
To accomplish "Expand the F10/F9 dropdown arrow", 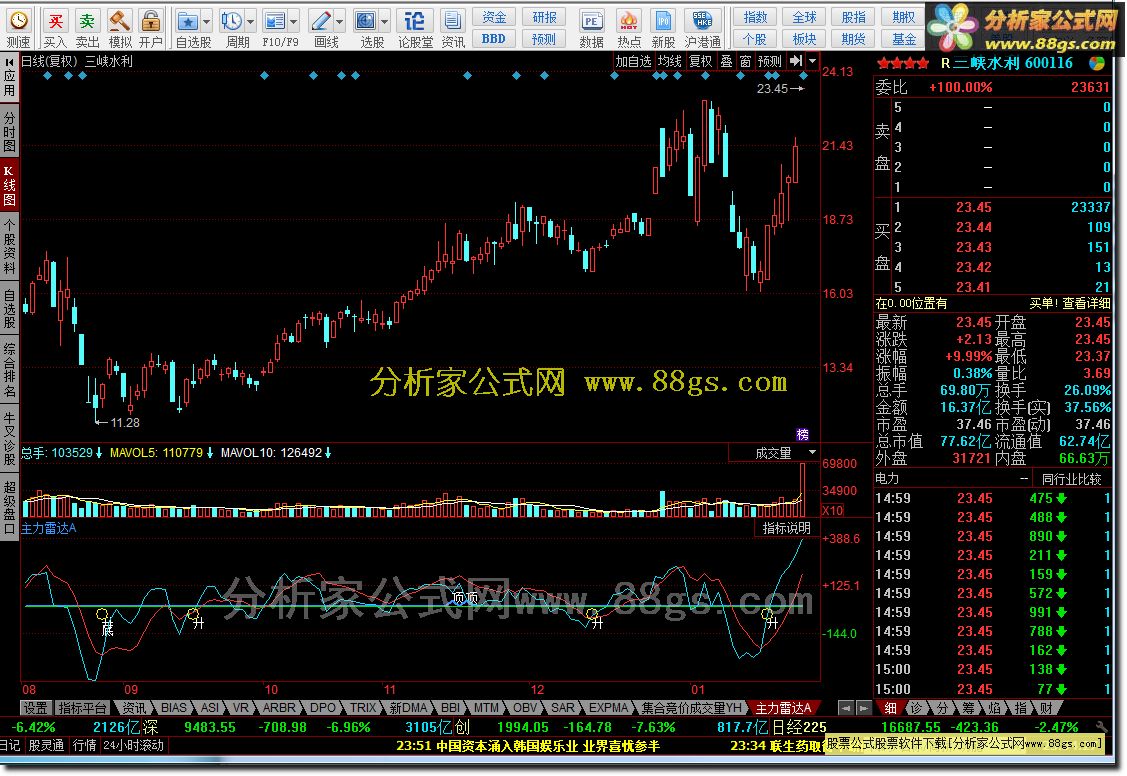I will coord(294,21).
